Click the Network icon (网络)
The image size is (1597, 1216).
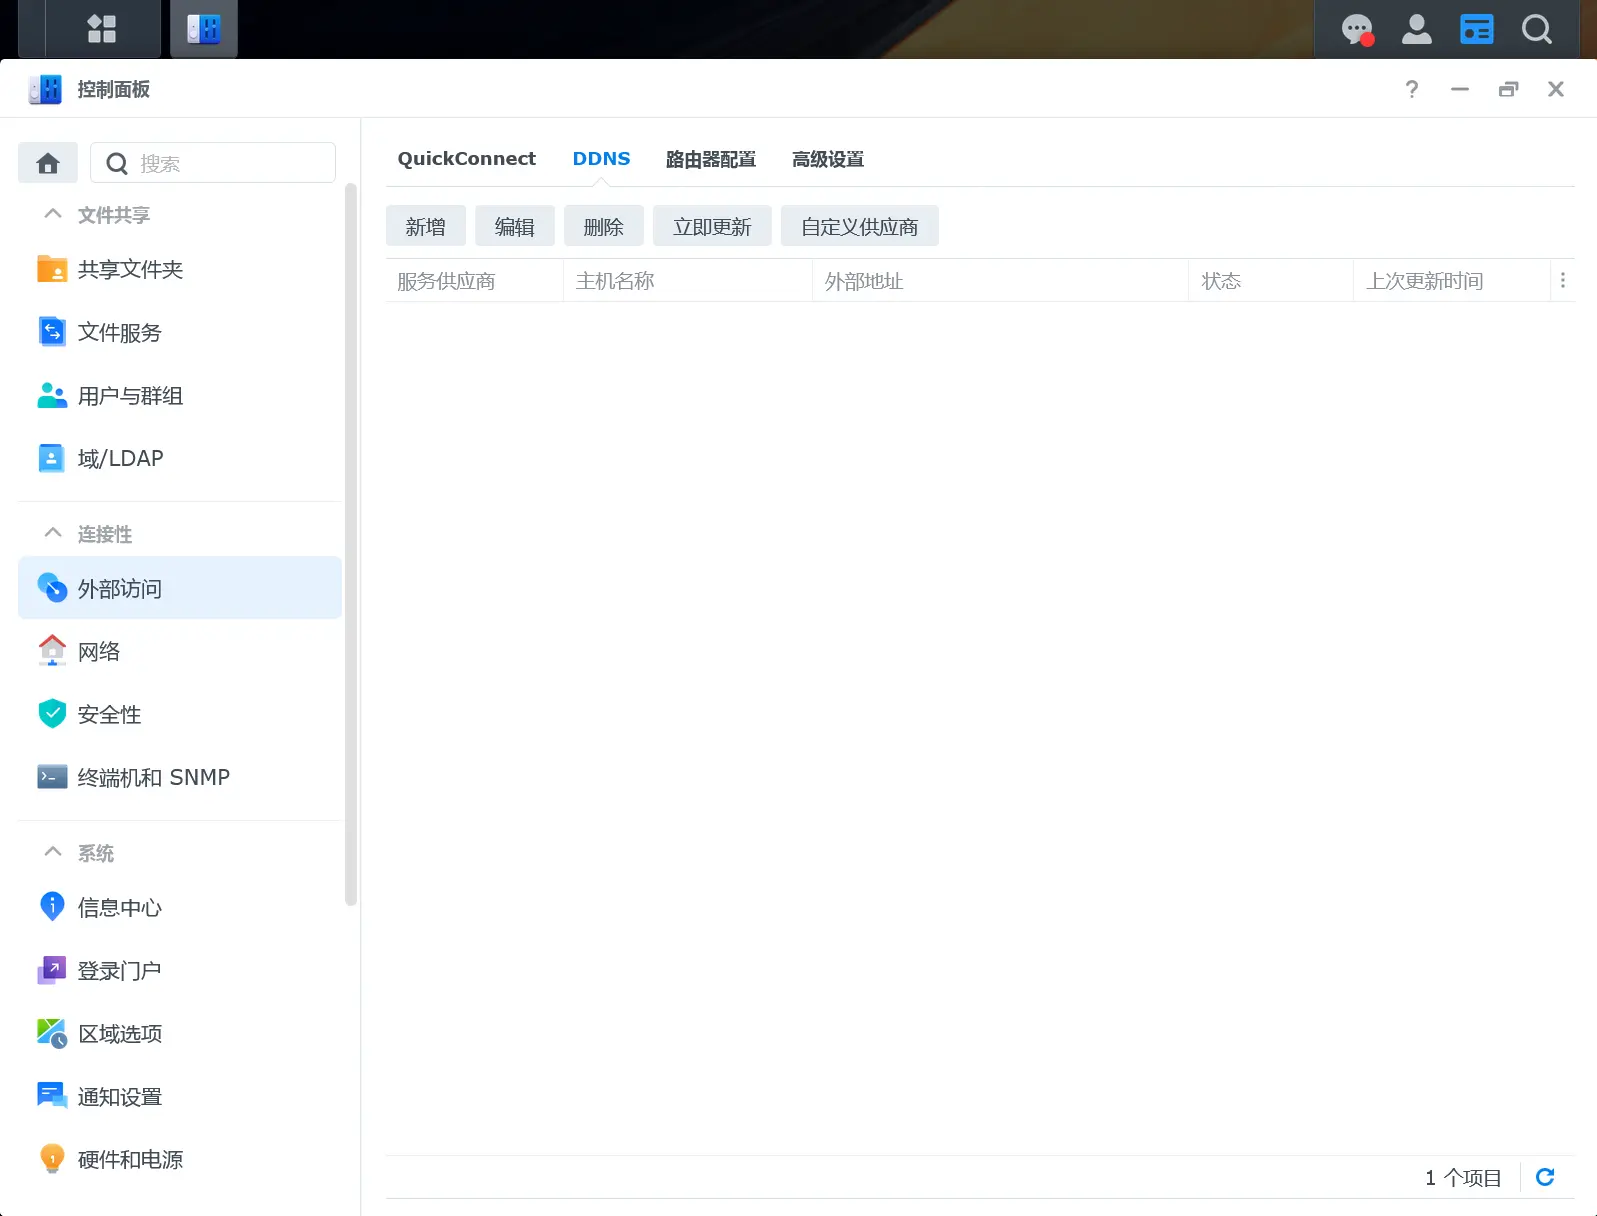pos(52,651)
